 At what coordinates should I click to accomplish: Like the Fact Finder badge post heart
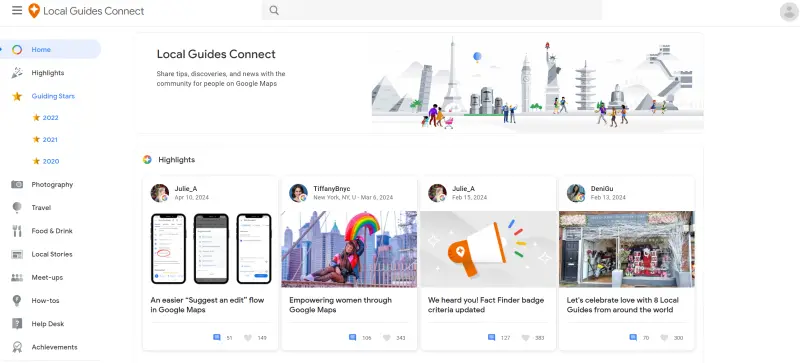pos(526,337)
